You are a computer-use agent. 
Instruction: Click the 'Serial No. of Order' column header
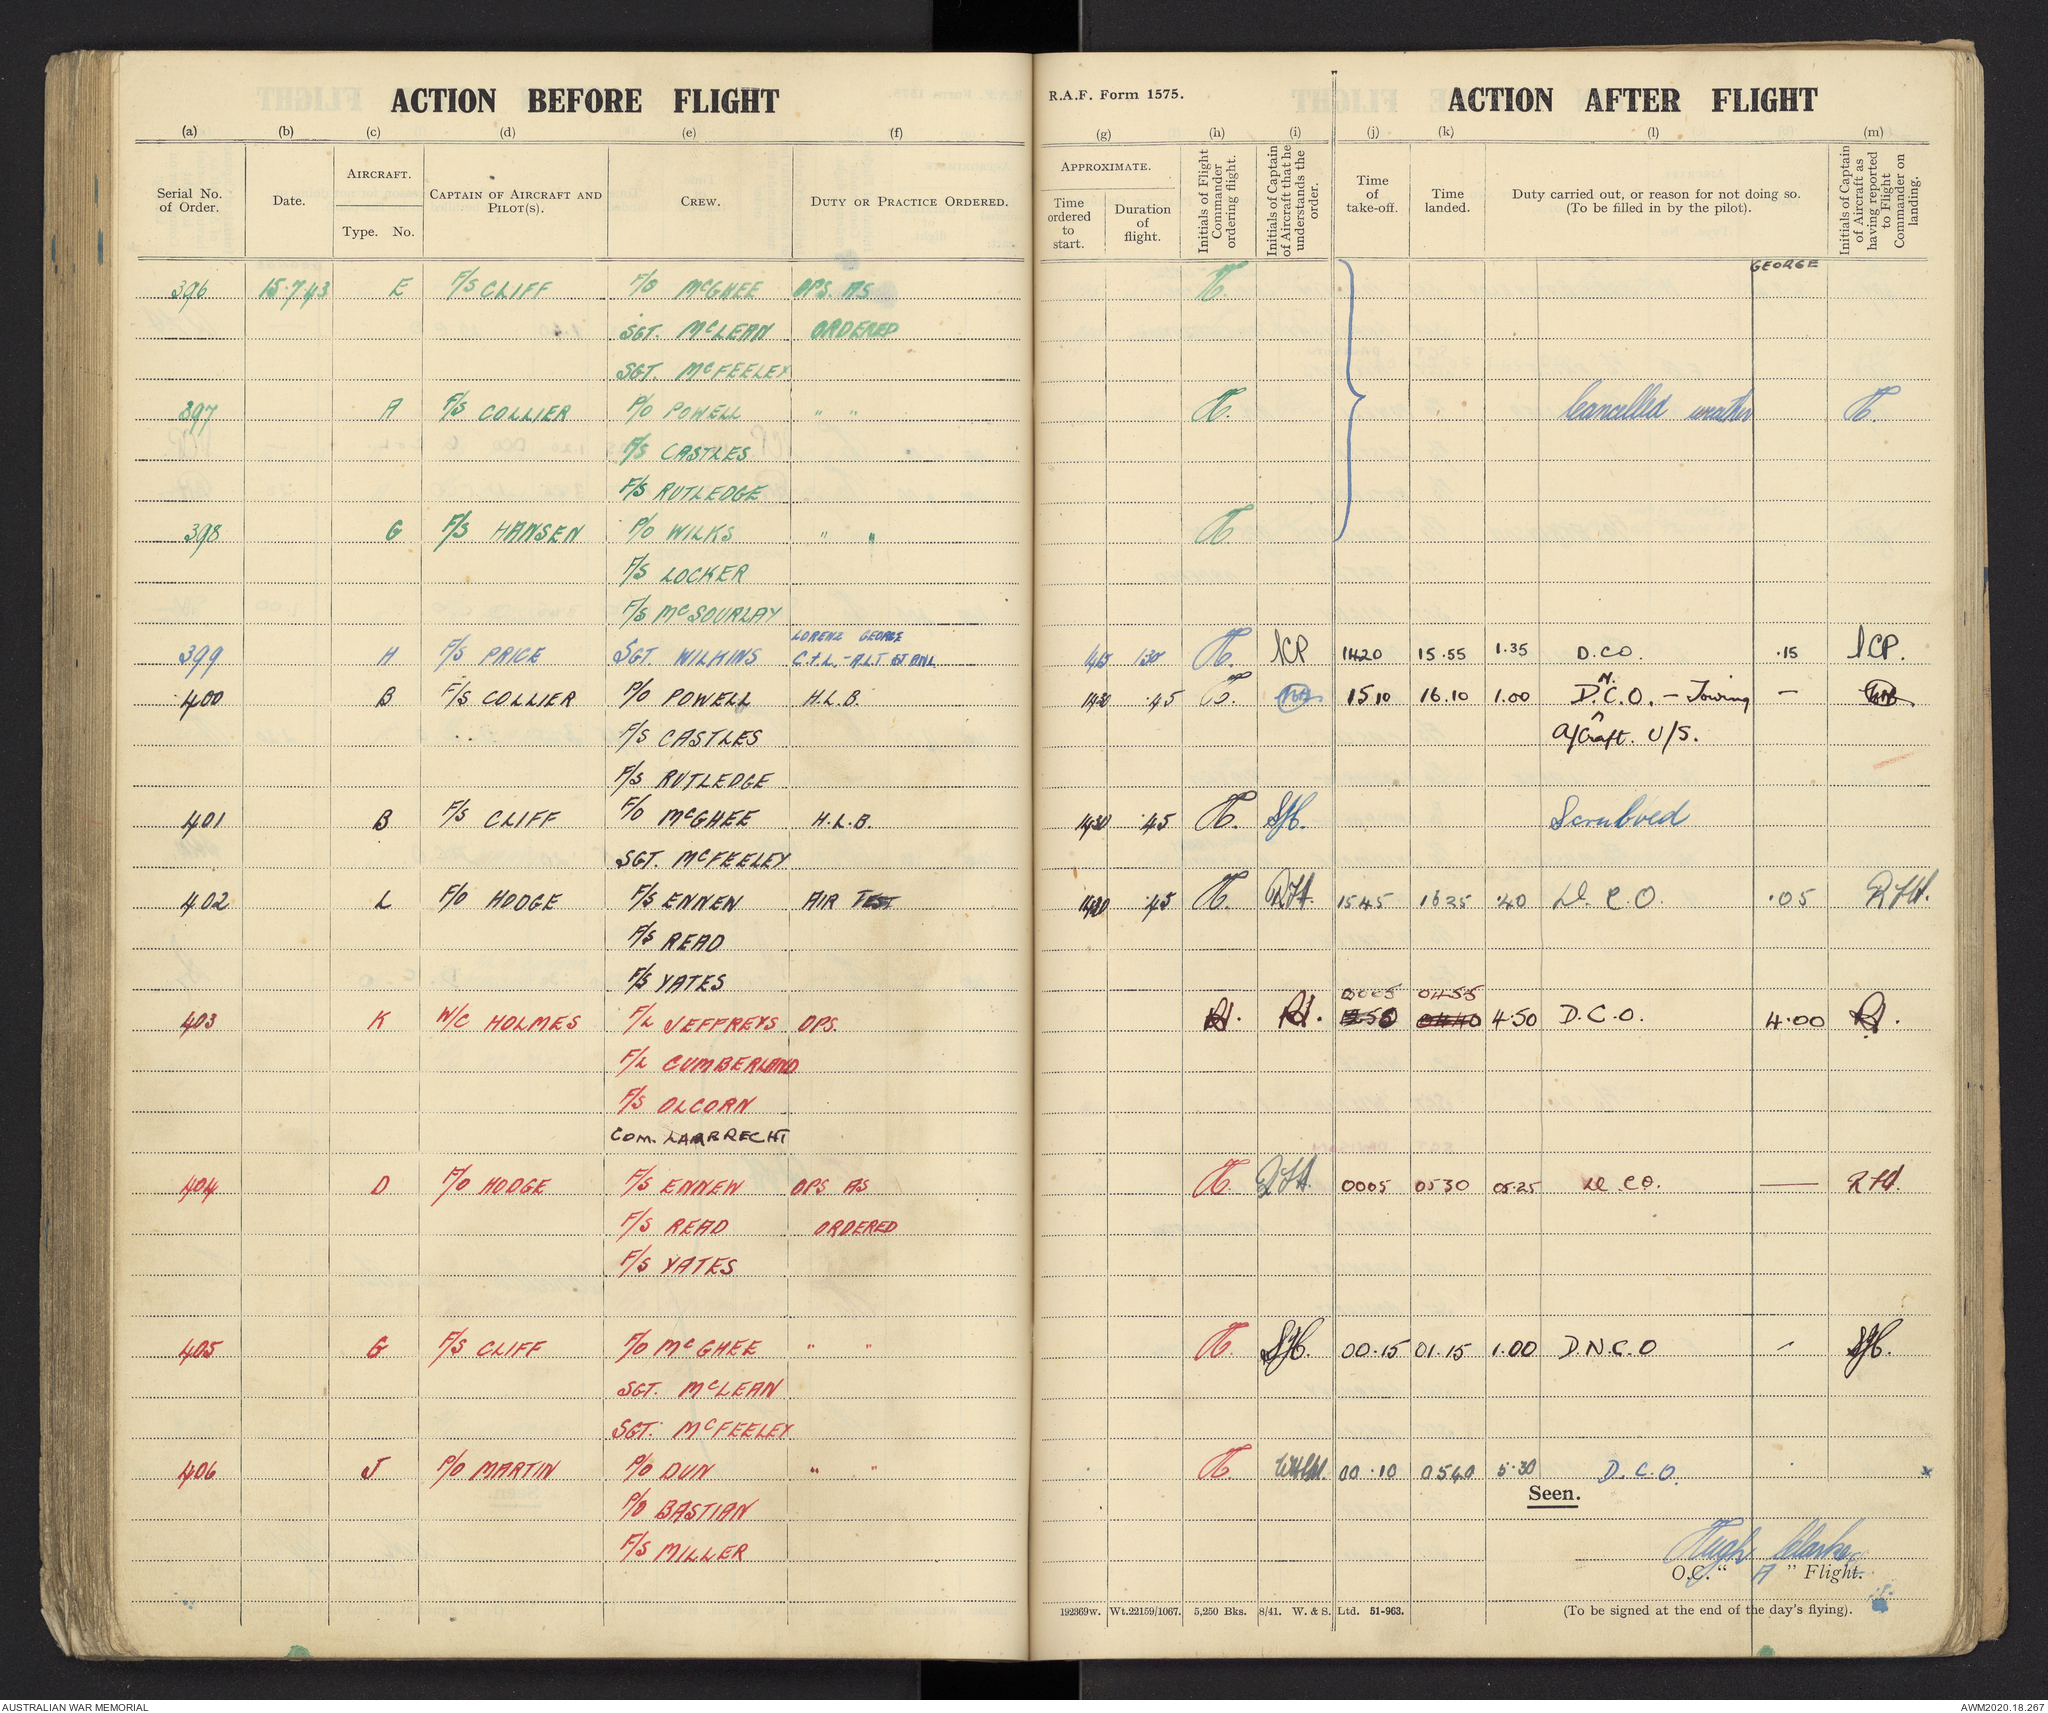(x=189, y=200)
